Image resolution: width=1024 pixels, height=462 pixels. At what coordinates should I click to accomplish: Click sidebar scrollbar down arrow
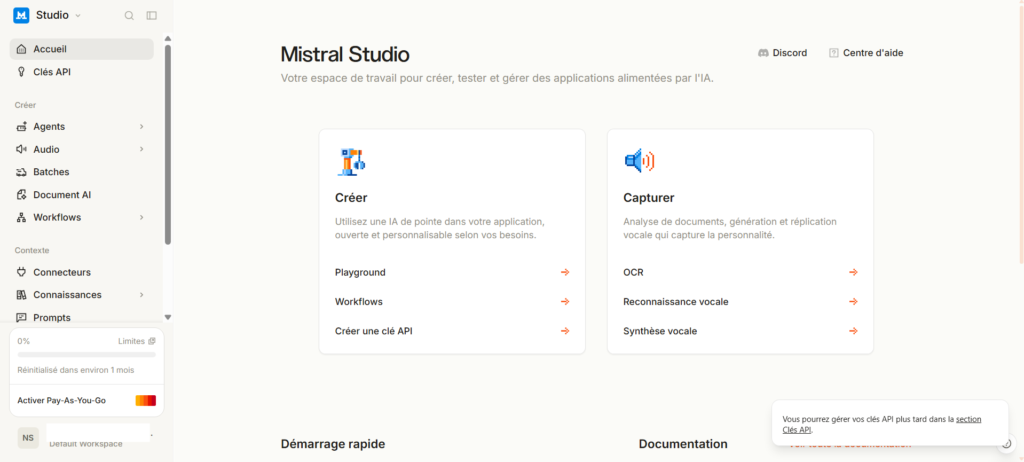point(168,317)
